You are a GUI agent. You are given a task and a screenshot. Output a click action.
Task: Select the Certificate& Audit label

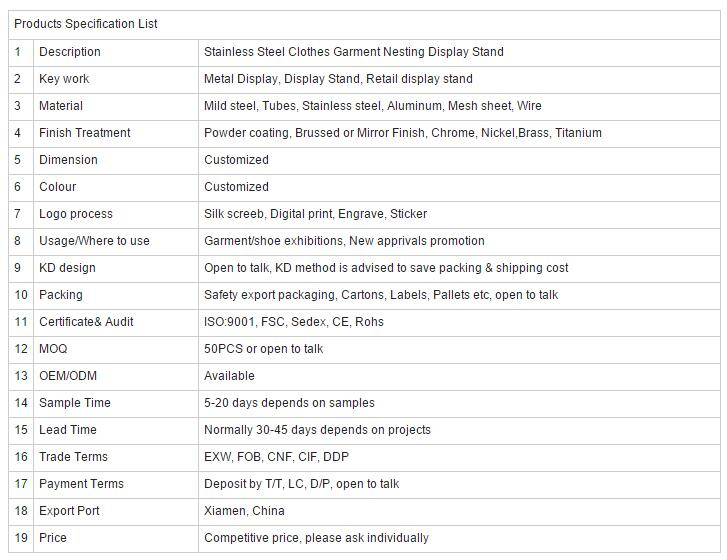coord(86,322)
